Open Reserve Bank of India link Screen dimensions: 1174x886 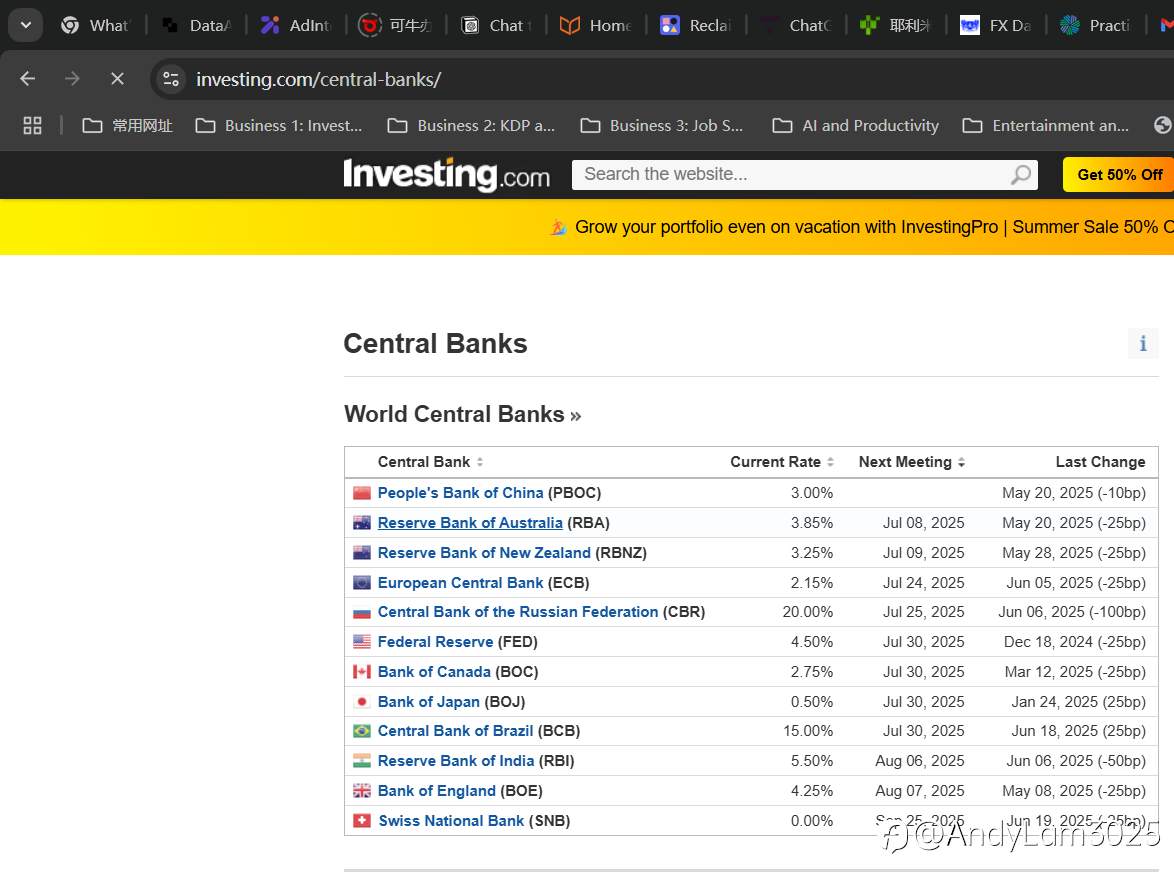[456, 761]
